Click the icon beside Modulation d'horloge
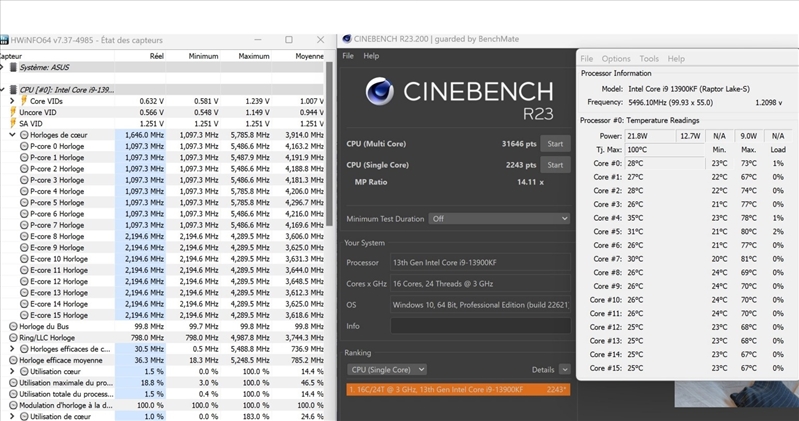Image resolution: width=799 pixels, height=421 pixels. [14, 405]
